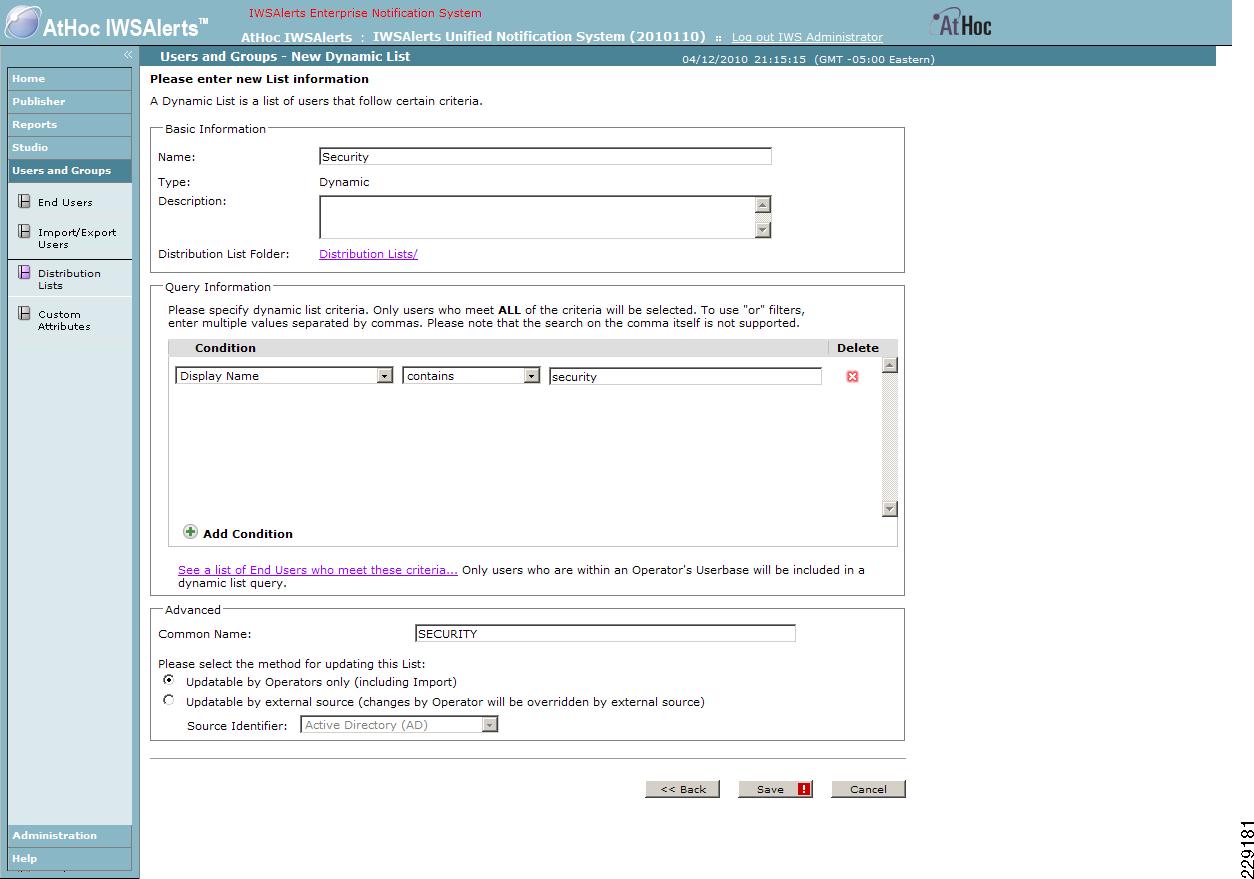Click the Description text area
This screenshot has height=879, width=1254.
point(537,217)
